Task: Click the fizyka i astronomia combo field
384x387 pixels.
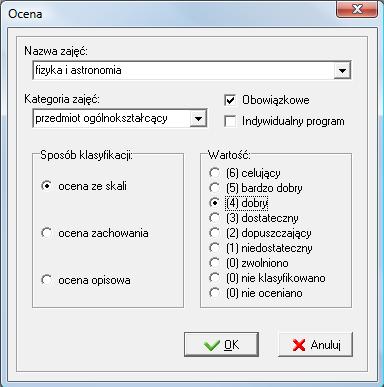Action: [x=192, y=70]
